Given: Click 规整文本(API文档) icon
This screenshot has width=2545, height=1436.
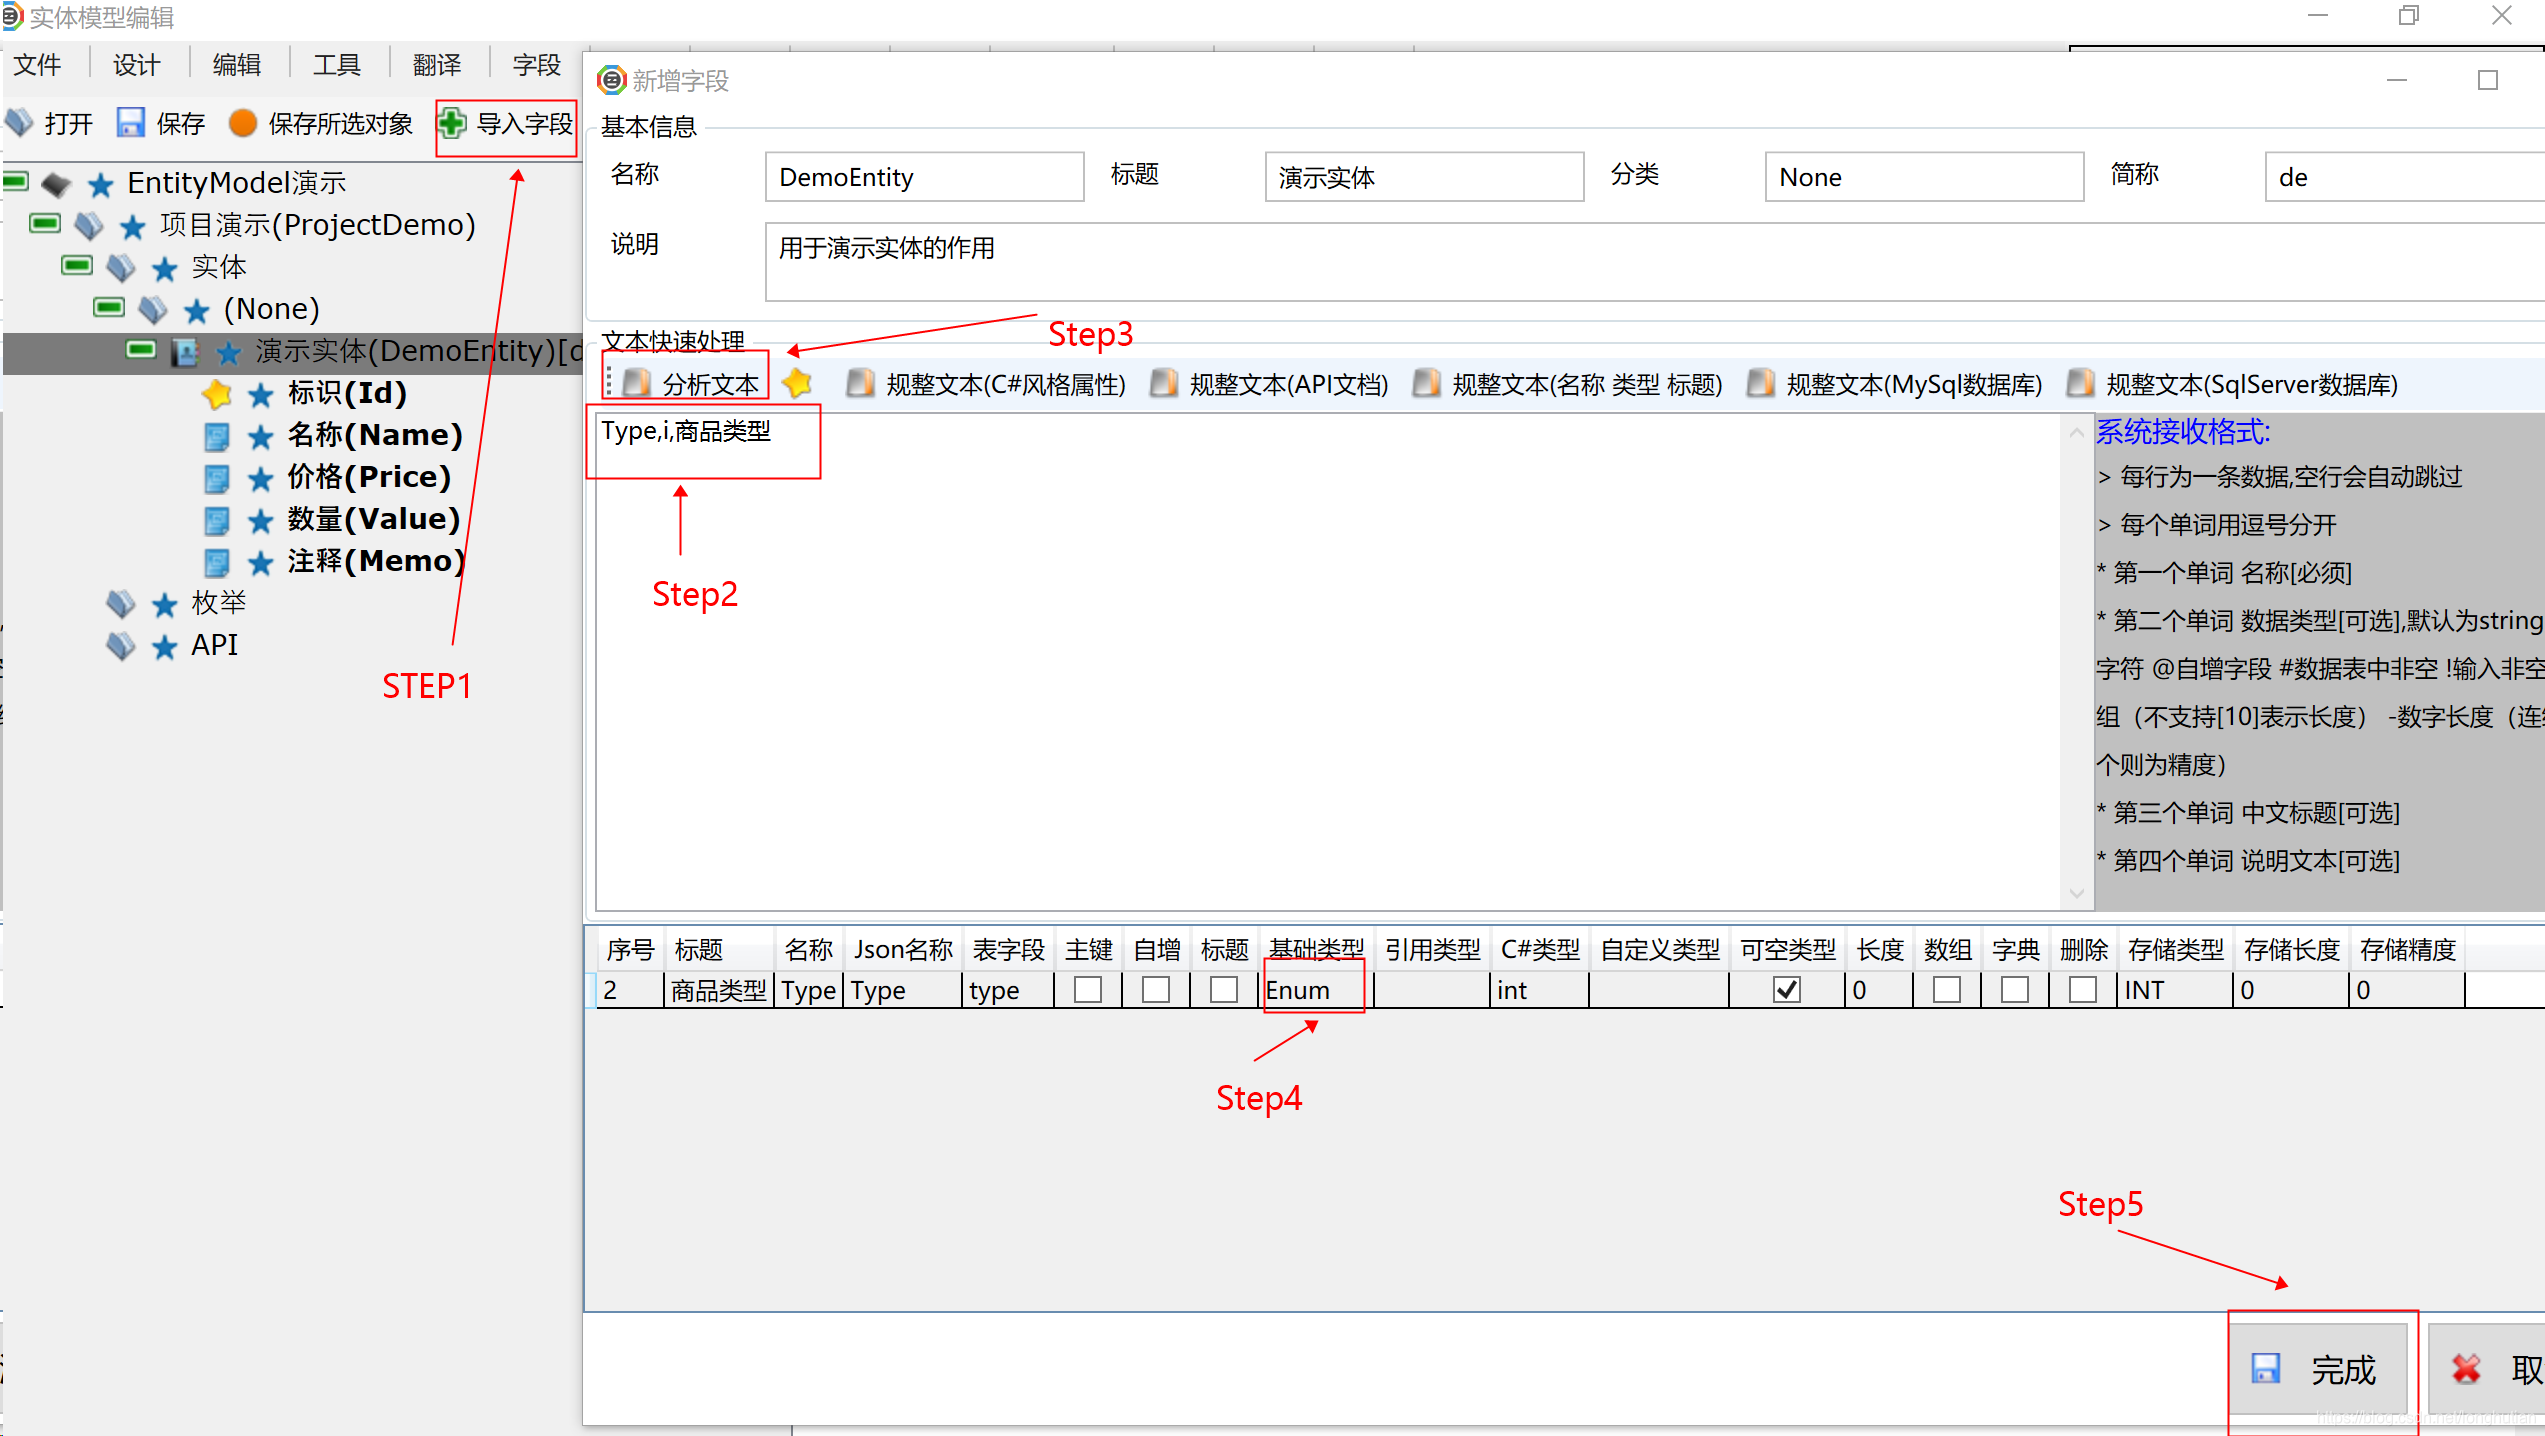Looking at the screenshot, I should pyautogui.click(x=1163, y=384).
